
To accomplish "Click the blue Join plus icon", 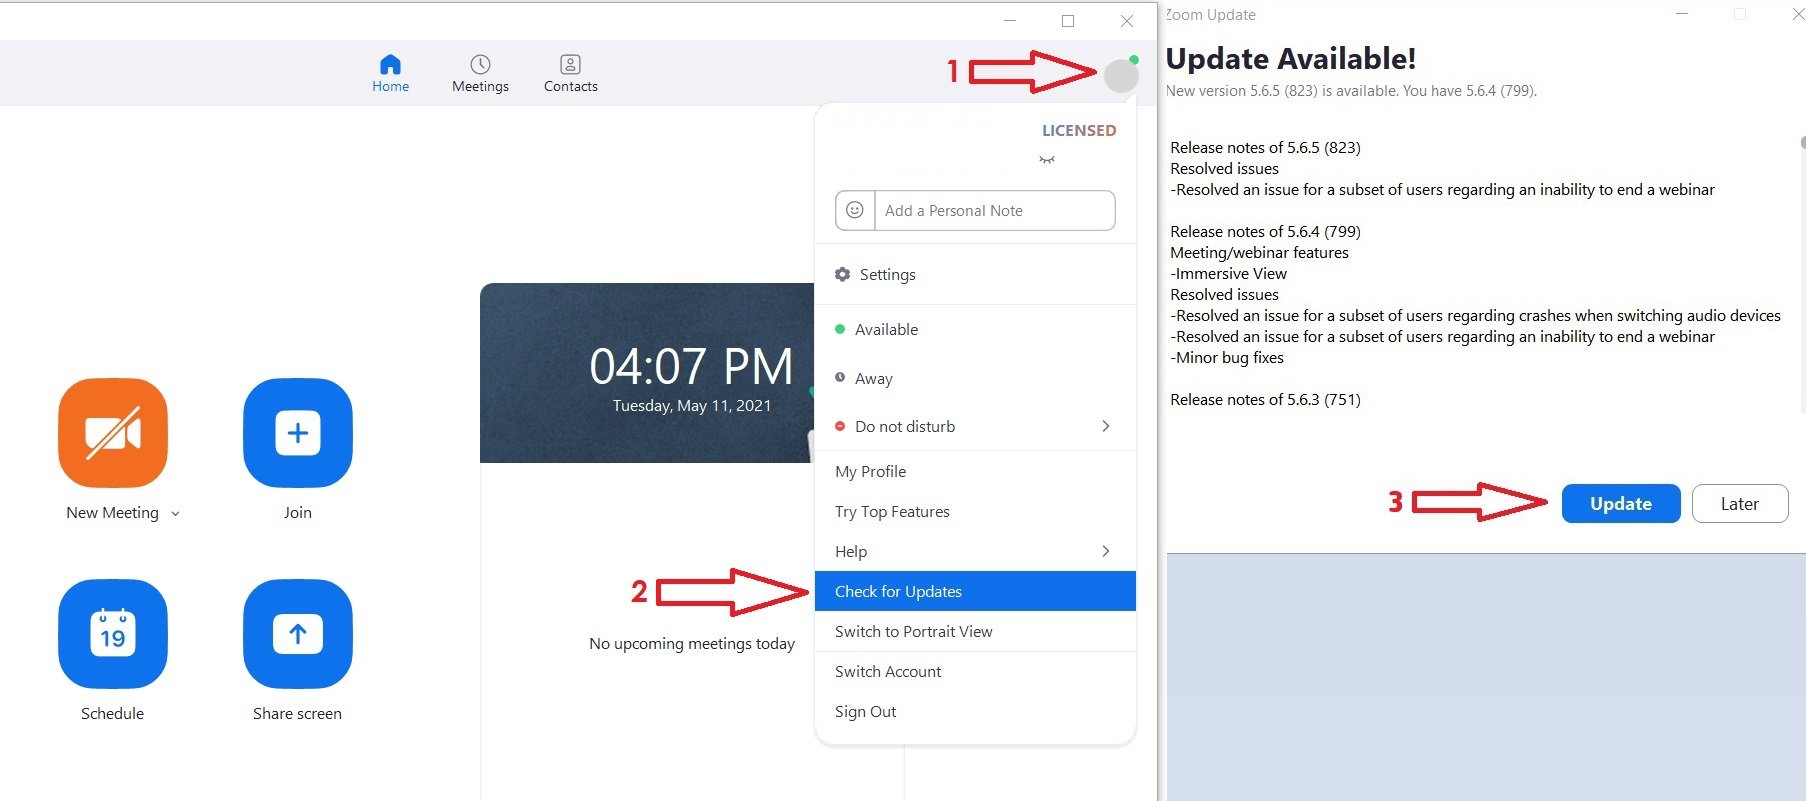I will [x=297, y=433].
